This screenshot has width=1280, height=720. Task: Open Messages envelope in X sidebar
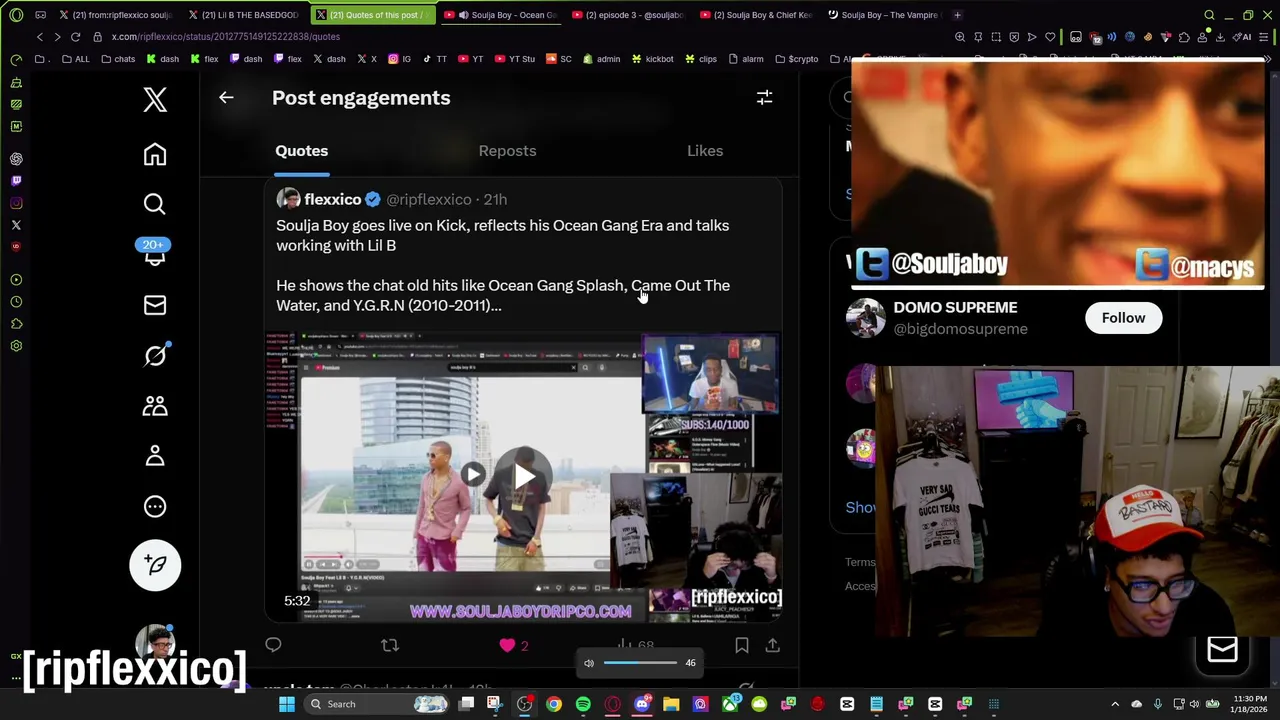[x=154, y=305]
